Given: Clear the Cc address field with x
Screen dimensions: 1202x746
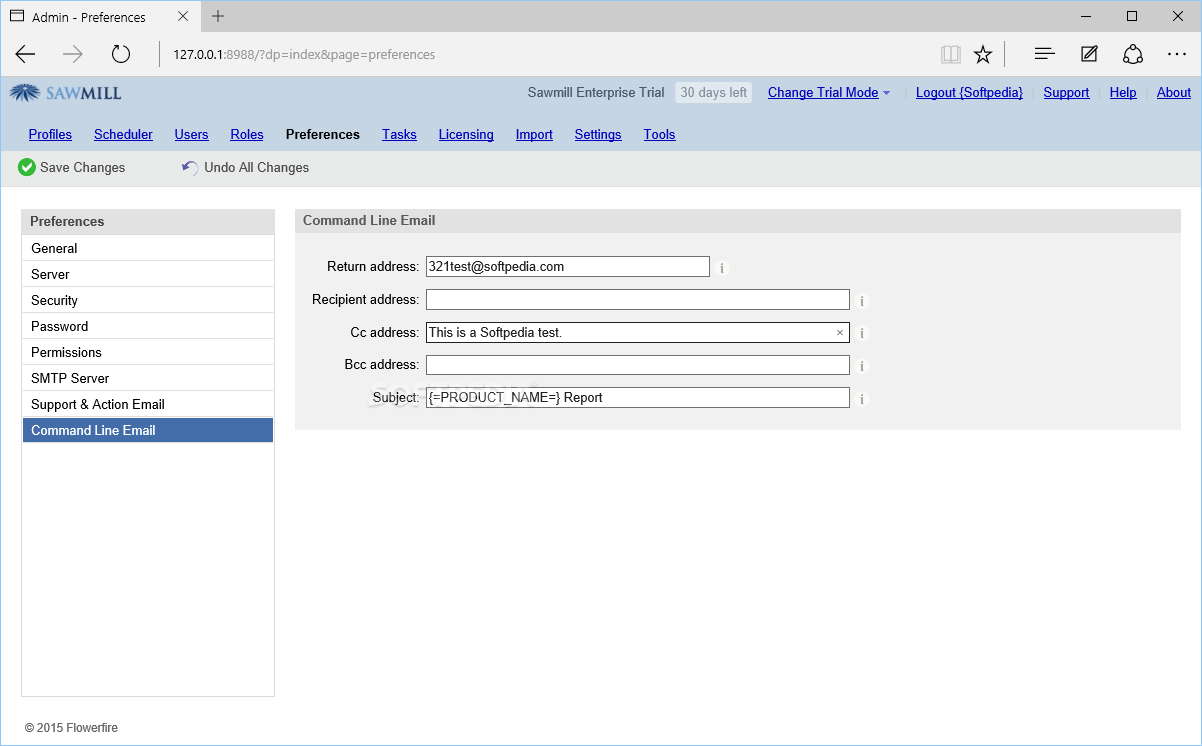Looking at the screenshot, I should coord(840,333).
